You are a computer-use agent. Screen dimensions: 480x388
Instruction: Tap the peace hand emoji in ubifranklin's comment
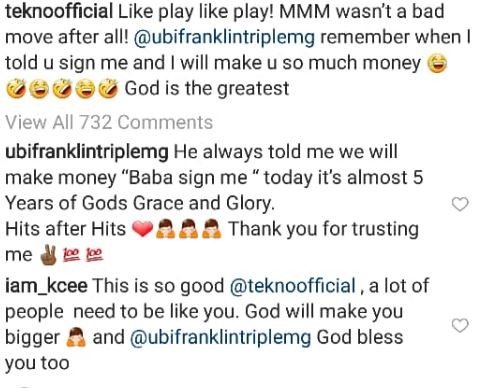pos(49,255)
